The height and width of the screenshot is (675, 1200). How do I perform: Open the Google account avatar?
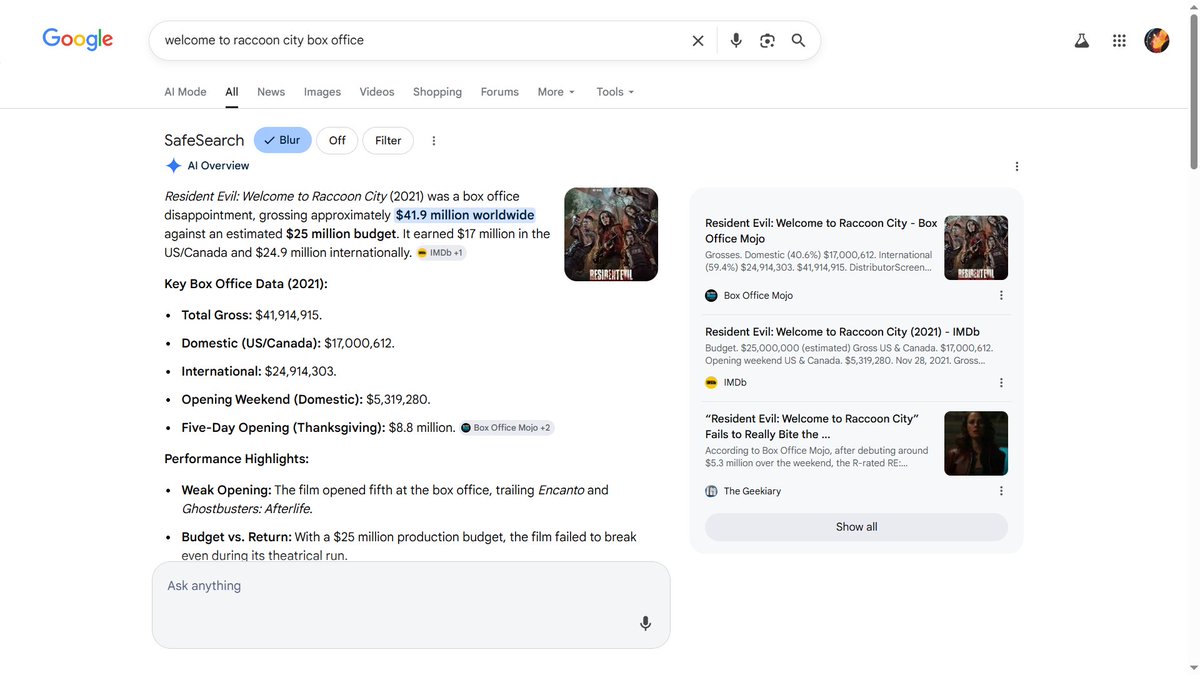tap(1157, 41)
